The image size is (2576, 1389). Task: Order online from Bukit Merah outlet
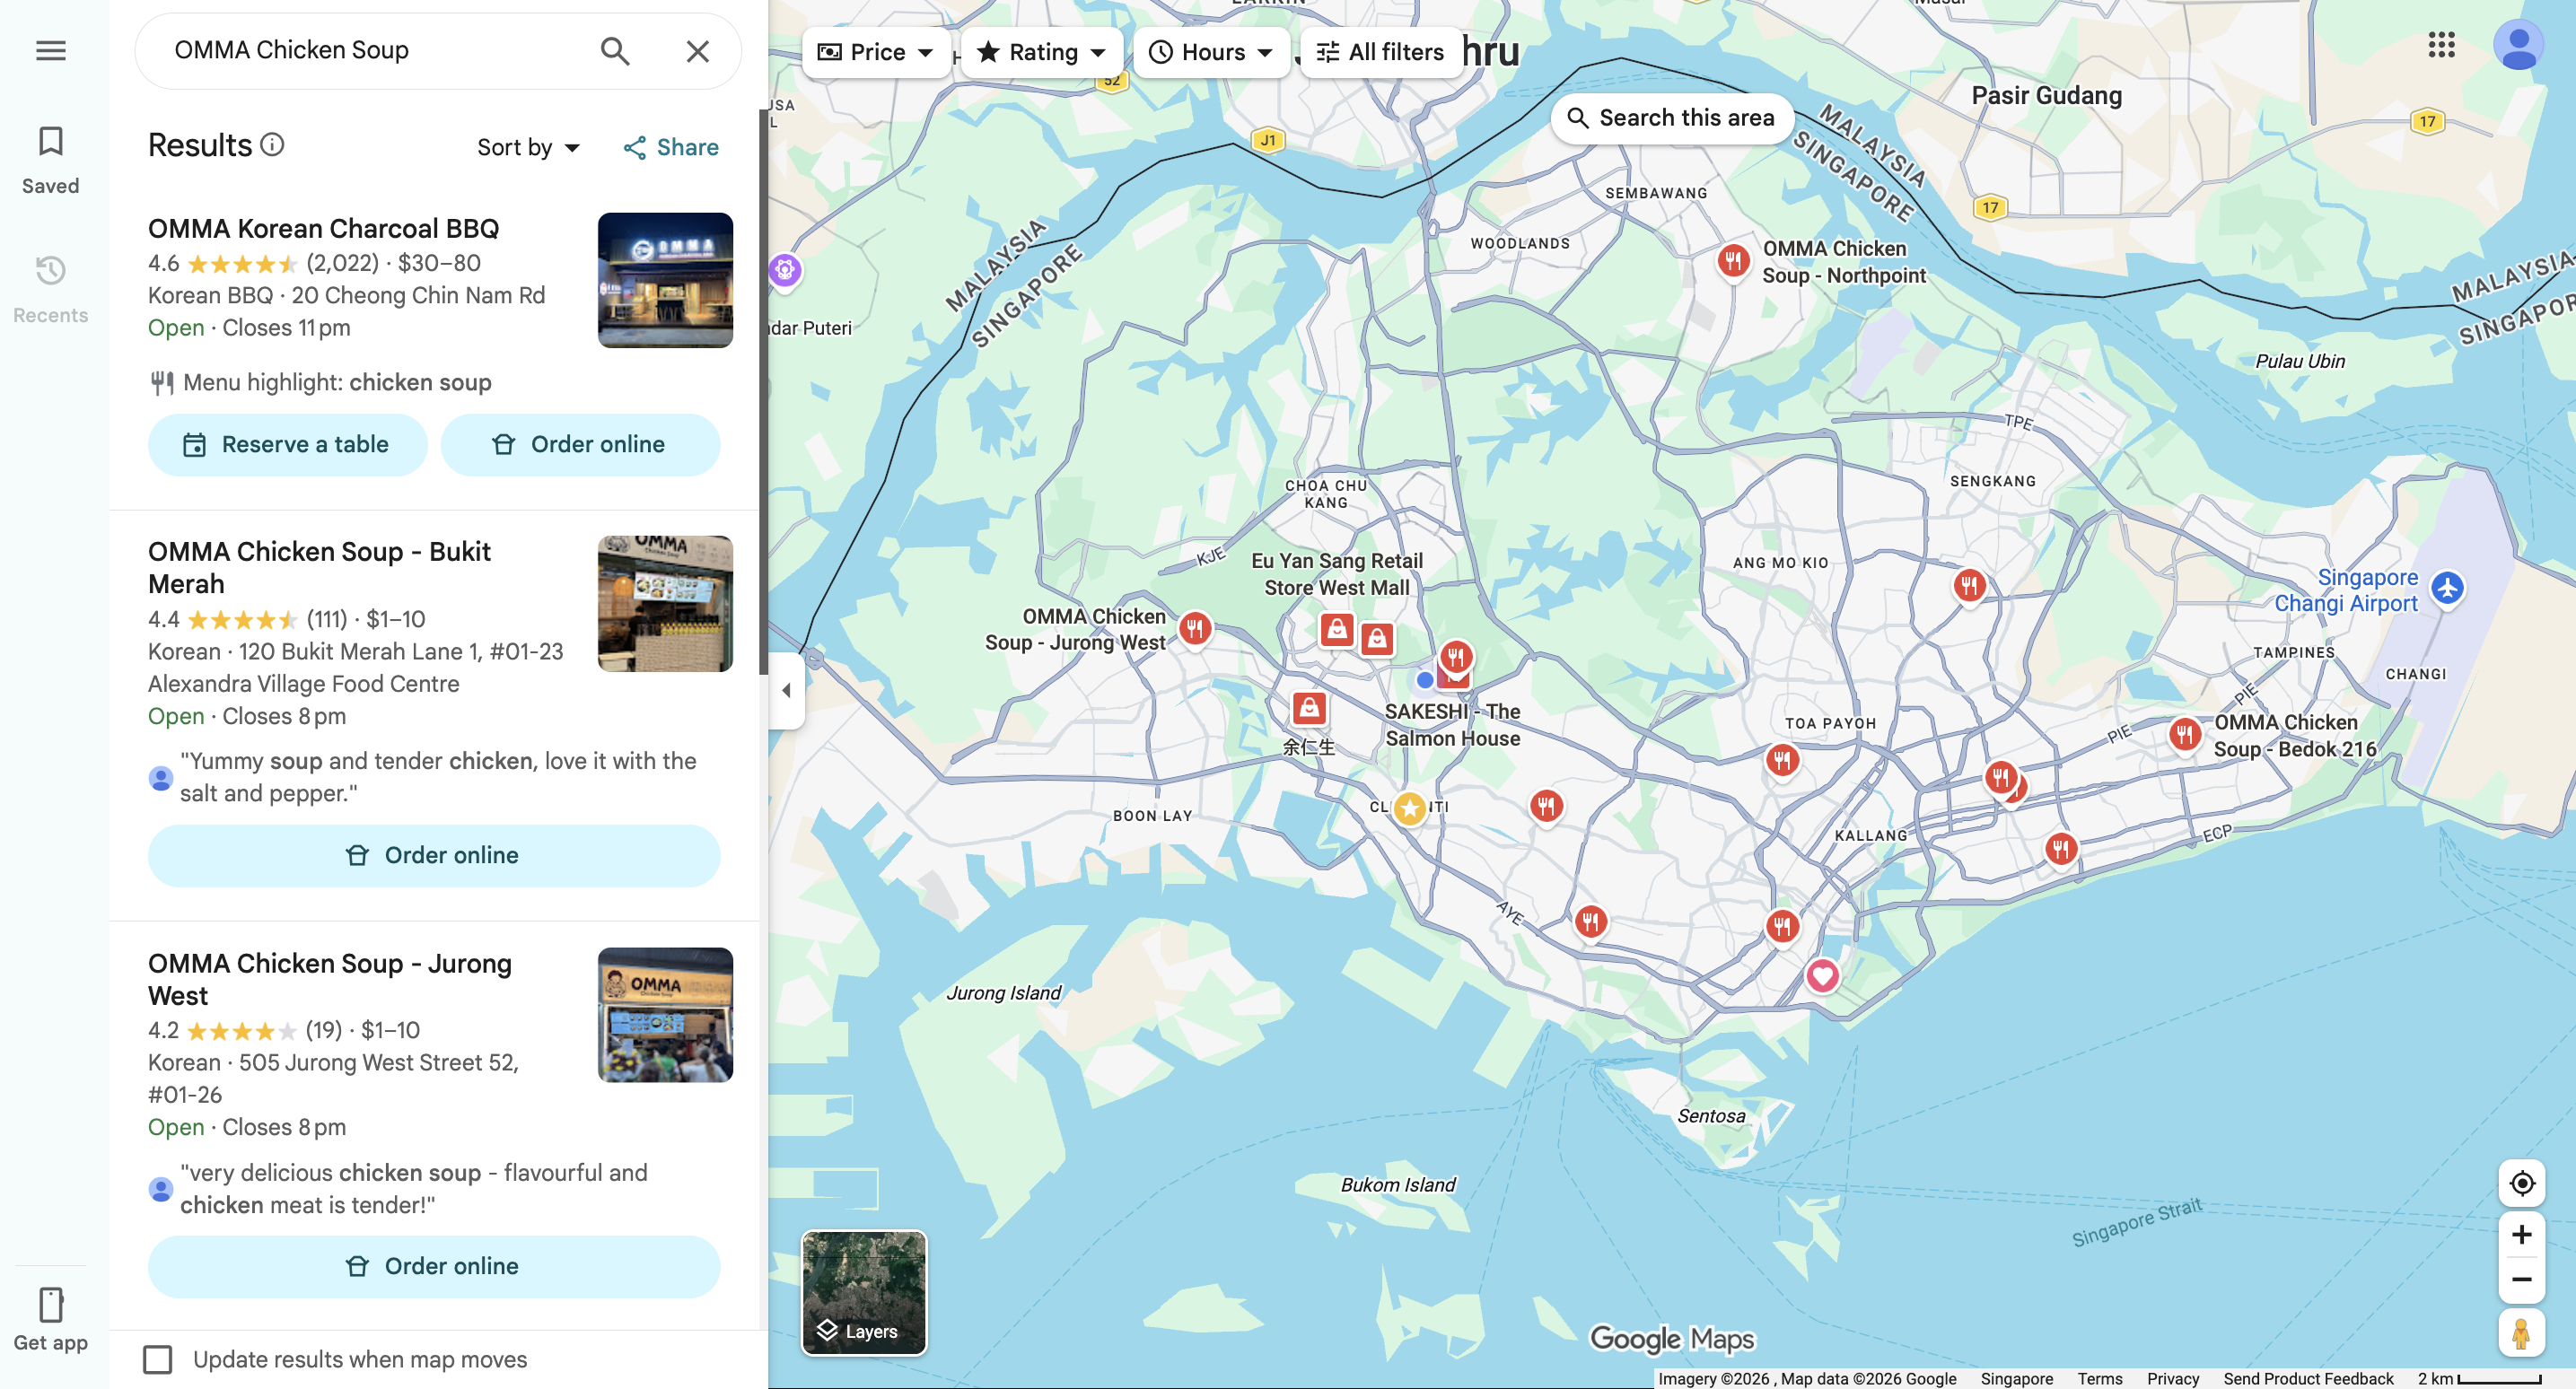pyautogui.click(x=434, y=855)
